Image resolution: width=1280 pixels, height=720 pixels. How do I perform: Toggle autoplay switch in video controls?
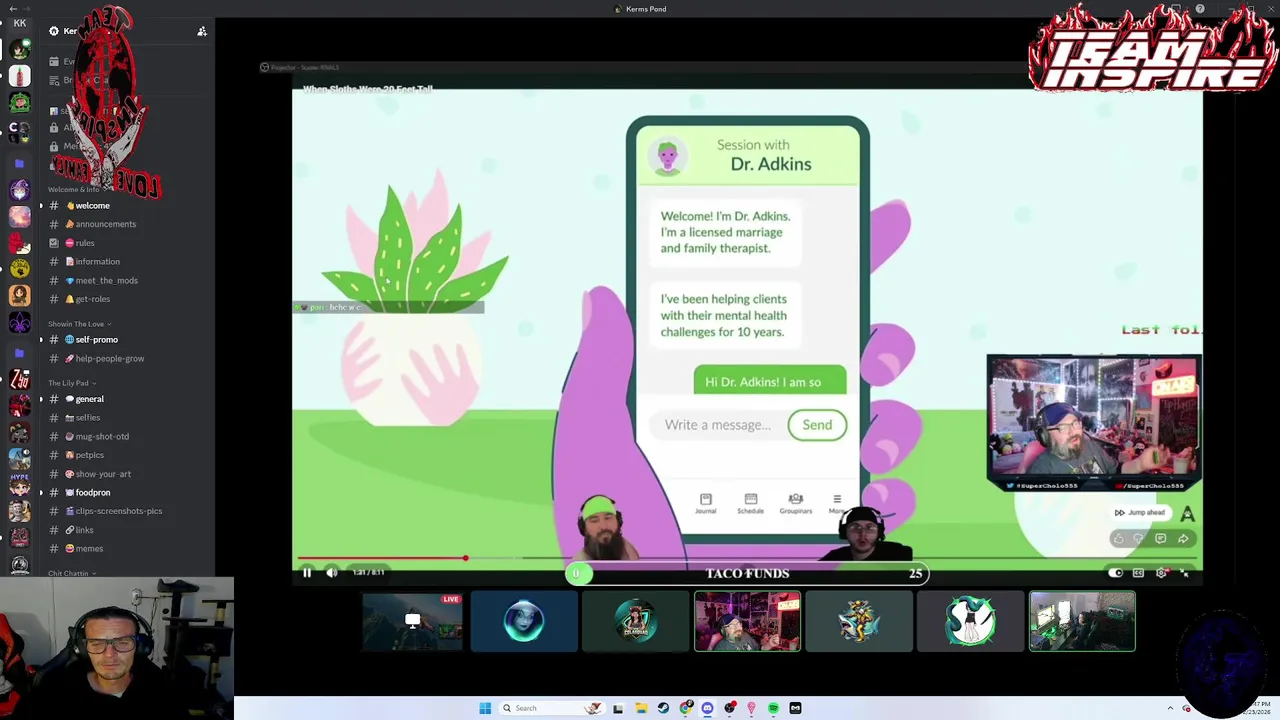pyautogui.click(x=1115, y=573)
